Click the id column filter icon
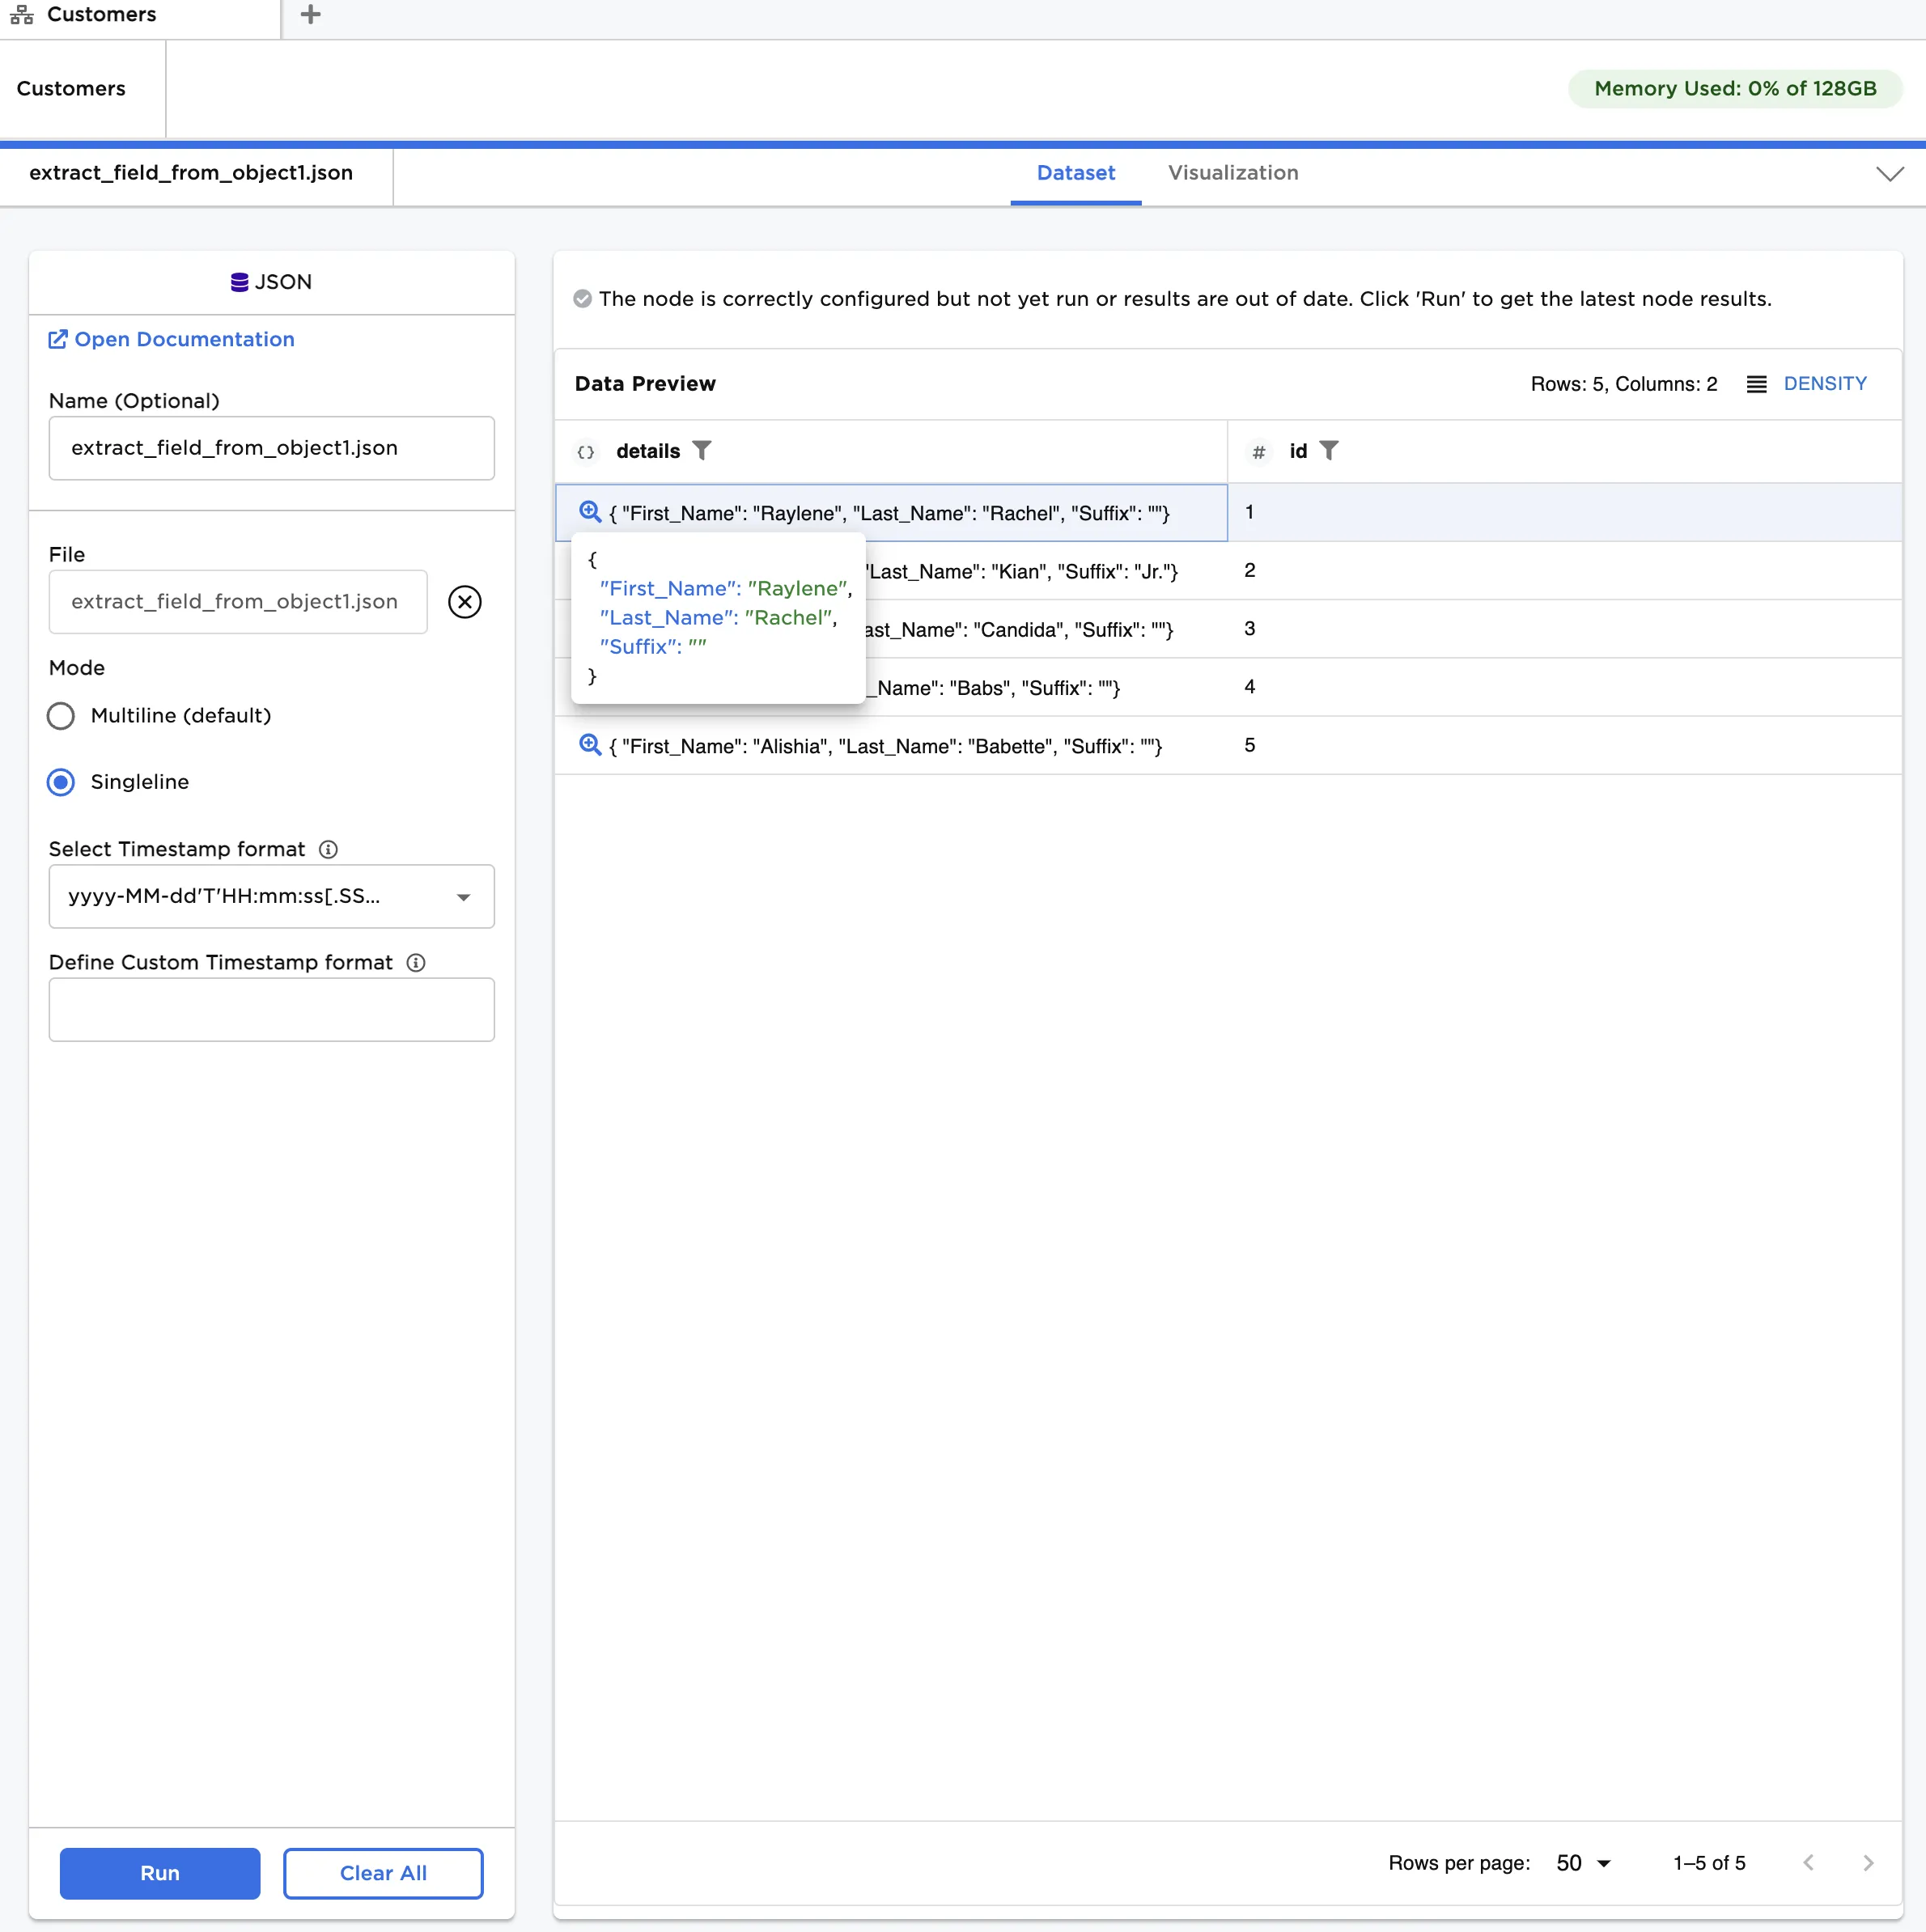This screenshot has height=1932, width=1926. pos(1328,451)
